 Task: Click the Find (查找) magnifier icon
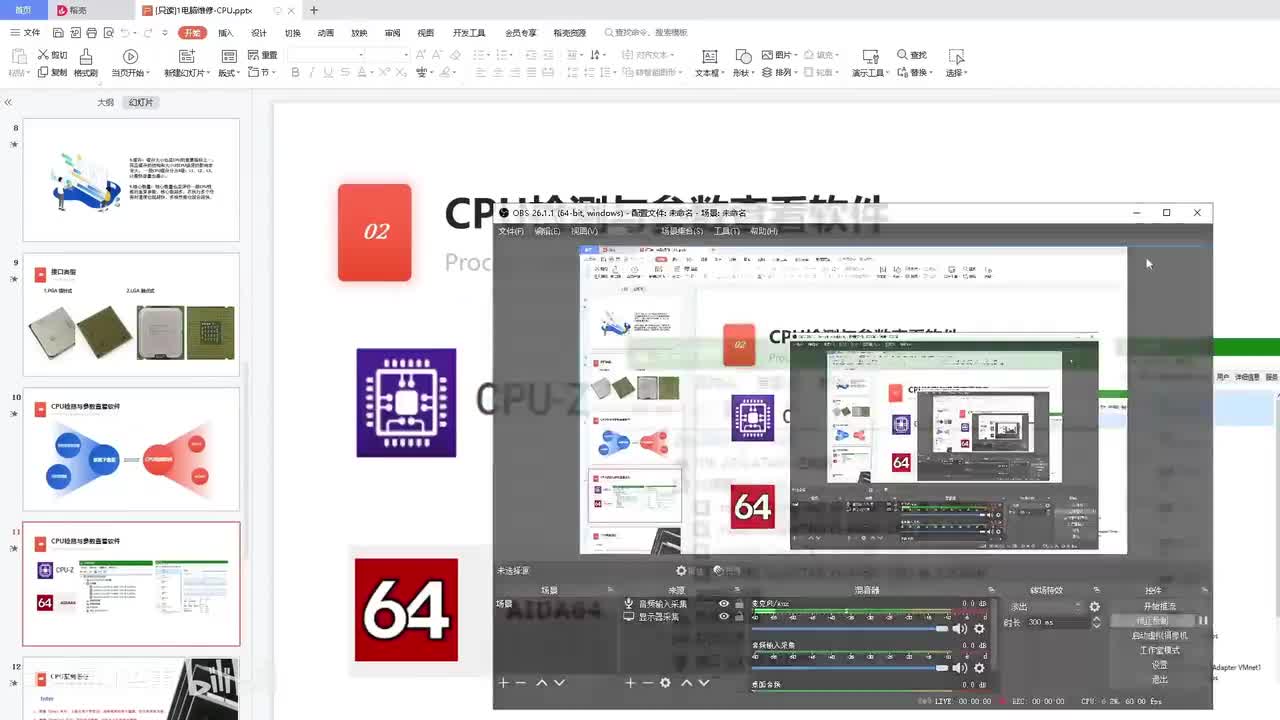pyautogui.click(x=903, y=55)
